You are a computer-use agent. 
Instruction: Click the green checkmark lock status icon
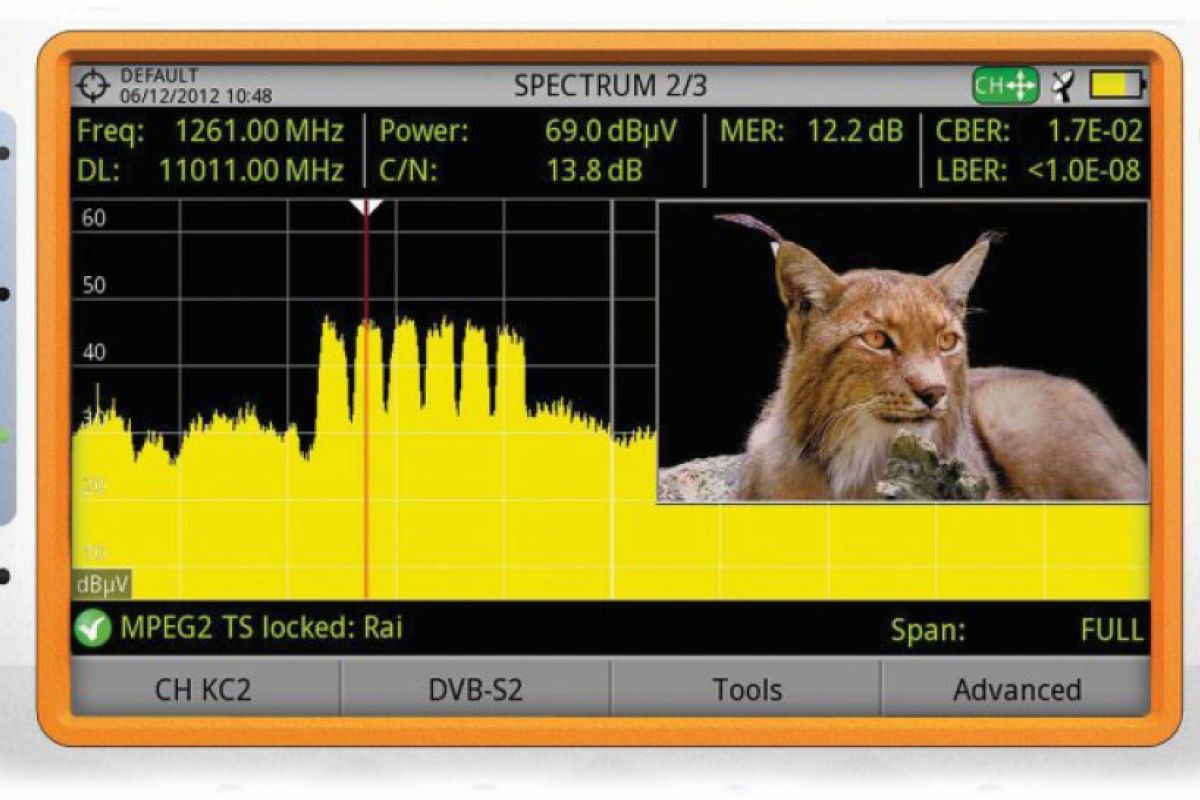coord(93,629)
